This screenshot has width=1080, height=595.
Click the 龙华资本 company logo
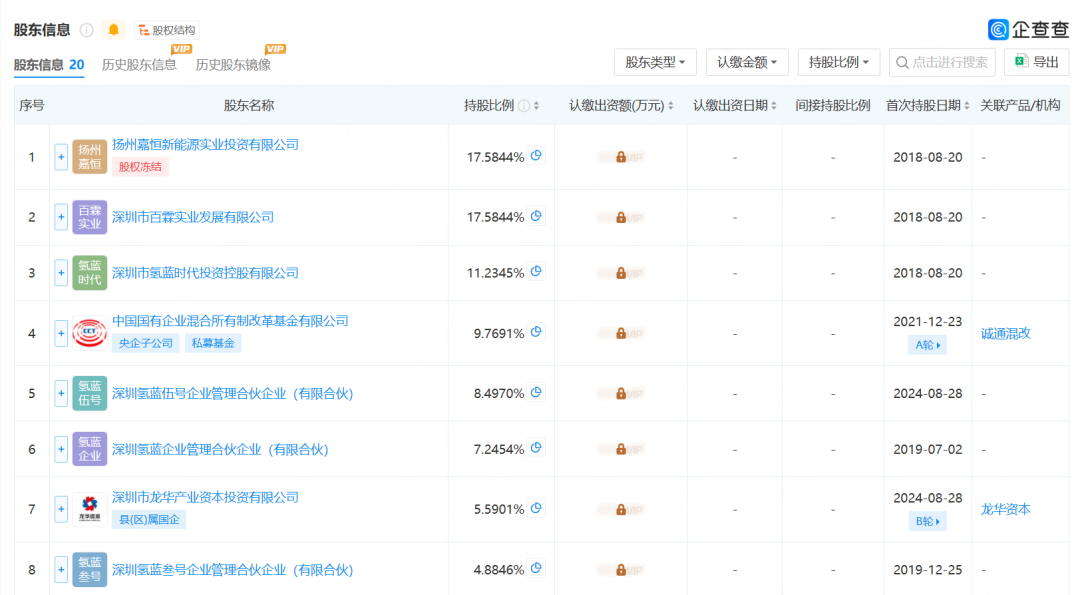90,509
